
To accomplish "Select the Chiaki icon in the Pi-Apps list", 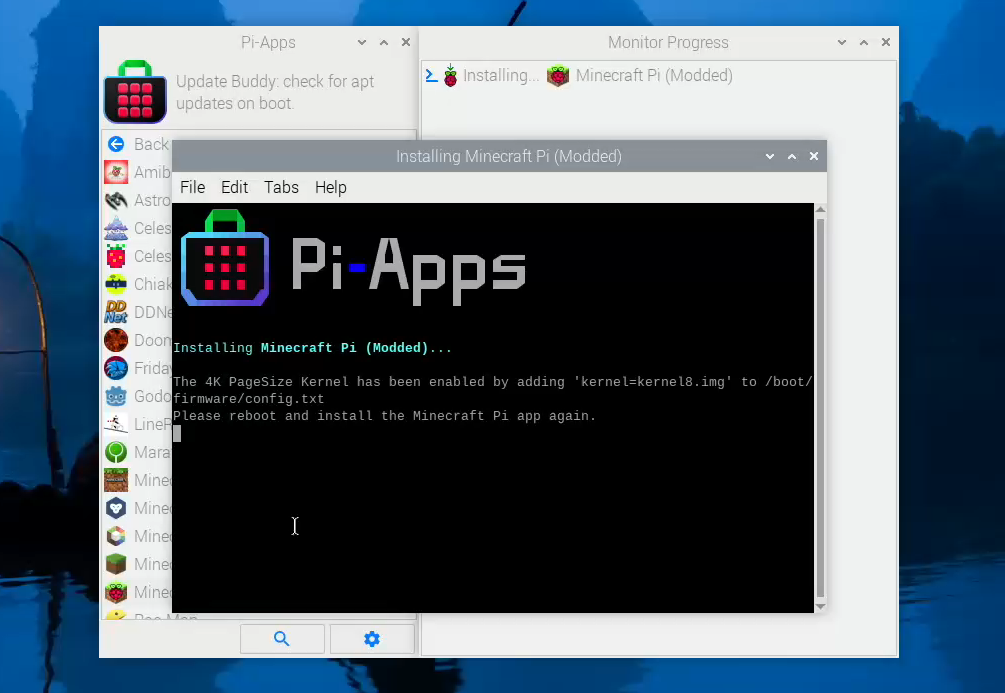I will point(116,284).
